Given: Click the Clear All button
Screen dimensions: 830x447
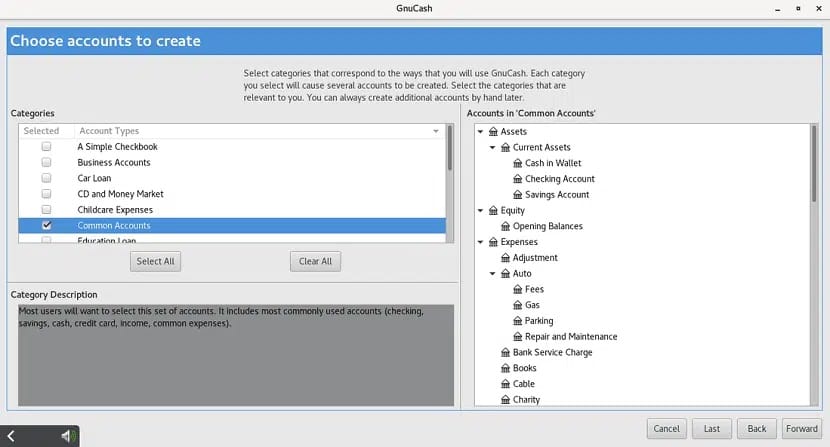Looking at the screenshot, I should pyautogui.click(x=315, y=261).
